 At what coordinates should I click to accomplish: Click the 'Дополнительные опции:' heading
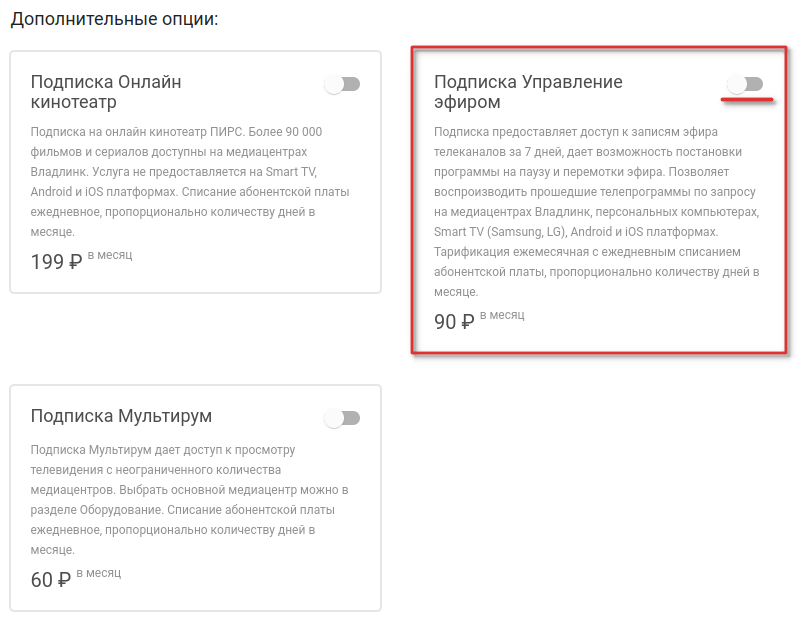coord(114,19)
